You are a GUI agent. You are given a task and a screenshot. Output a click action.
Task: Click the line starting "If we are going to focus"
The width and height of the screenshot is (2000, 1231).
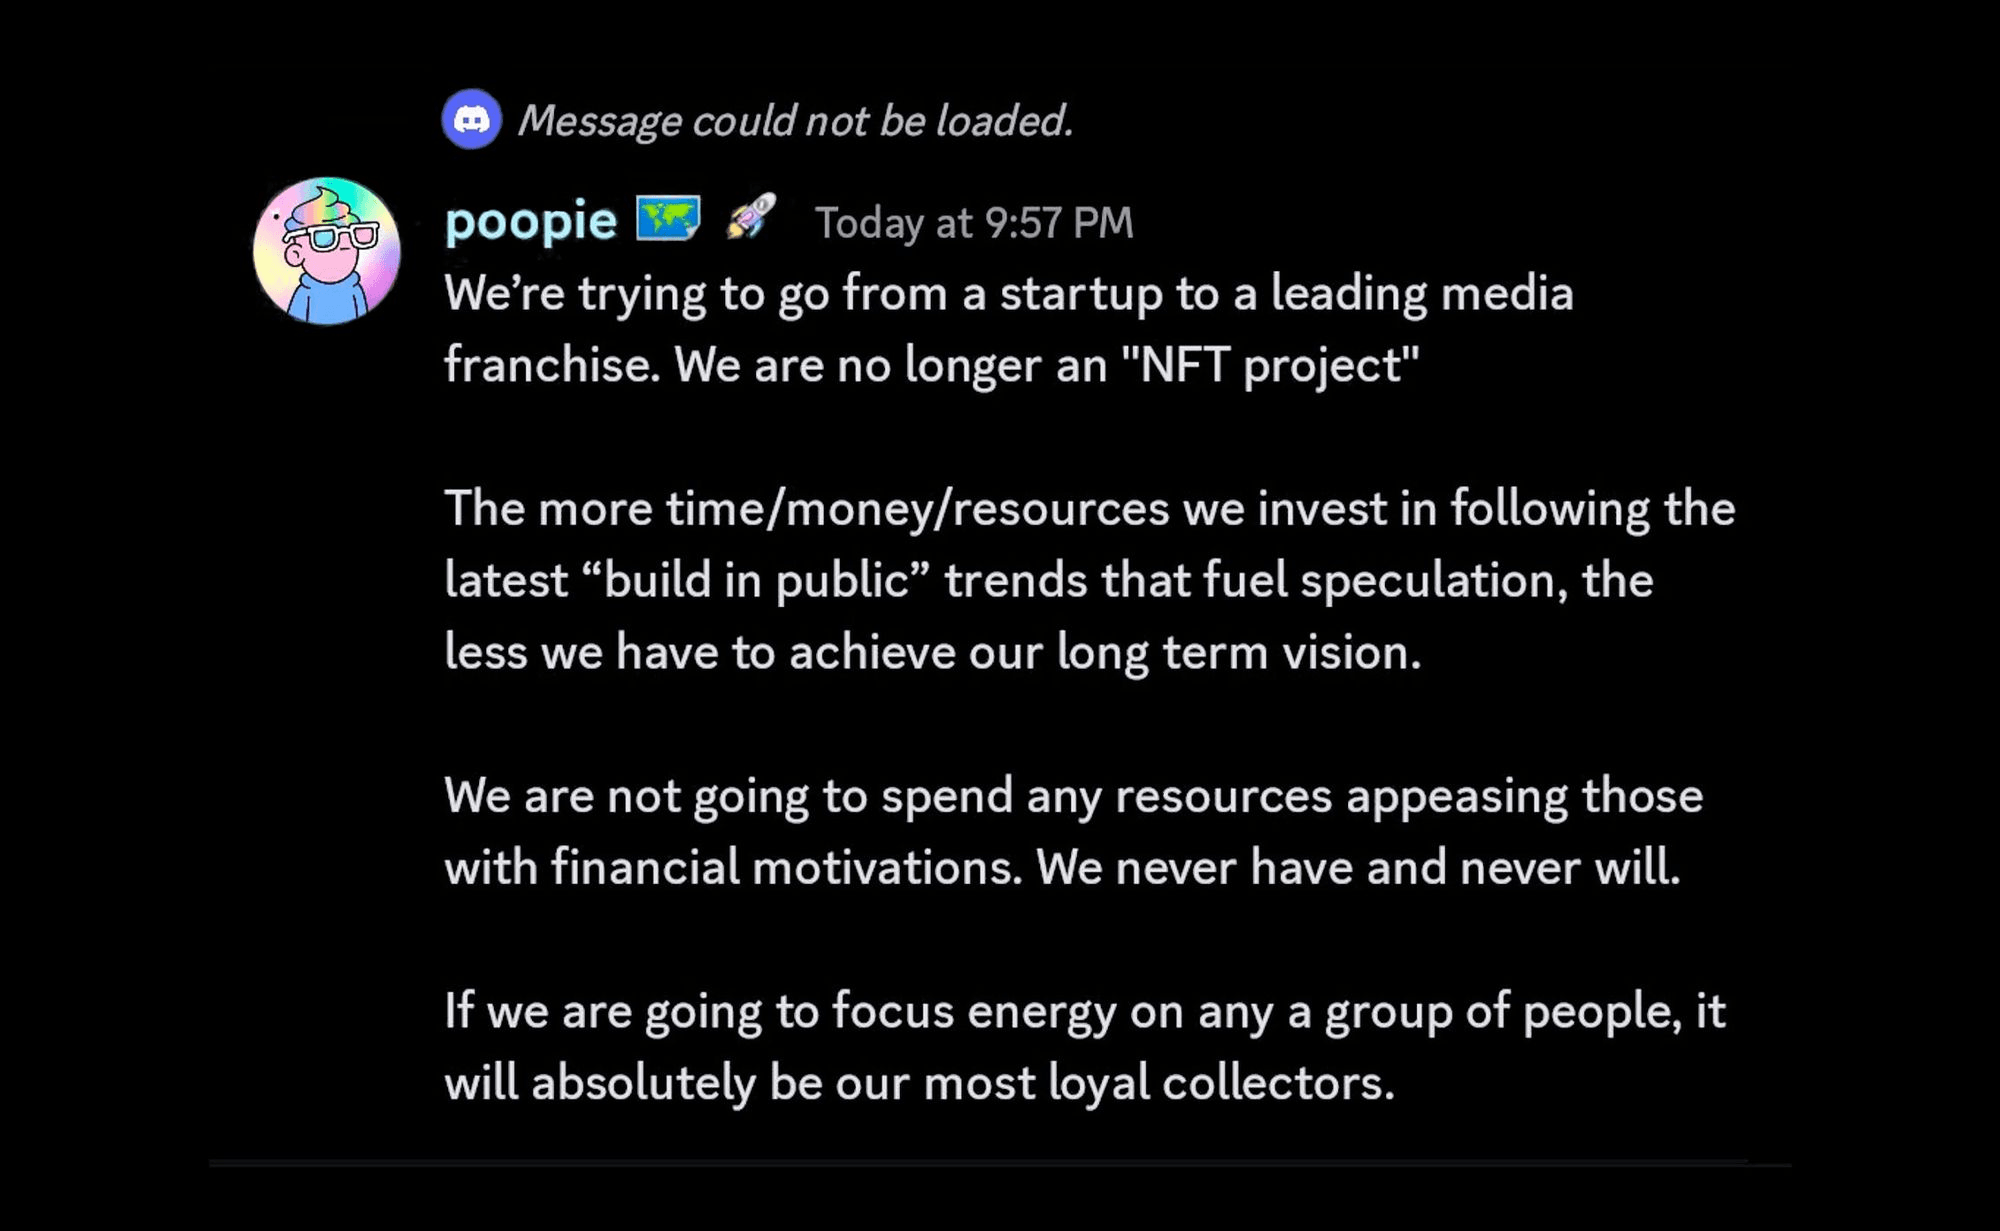[1085, 1012]
